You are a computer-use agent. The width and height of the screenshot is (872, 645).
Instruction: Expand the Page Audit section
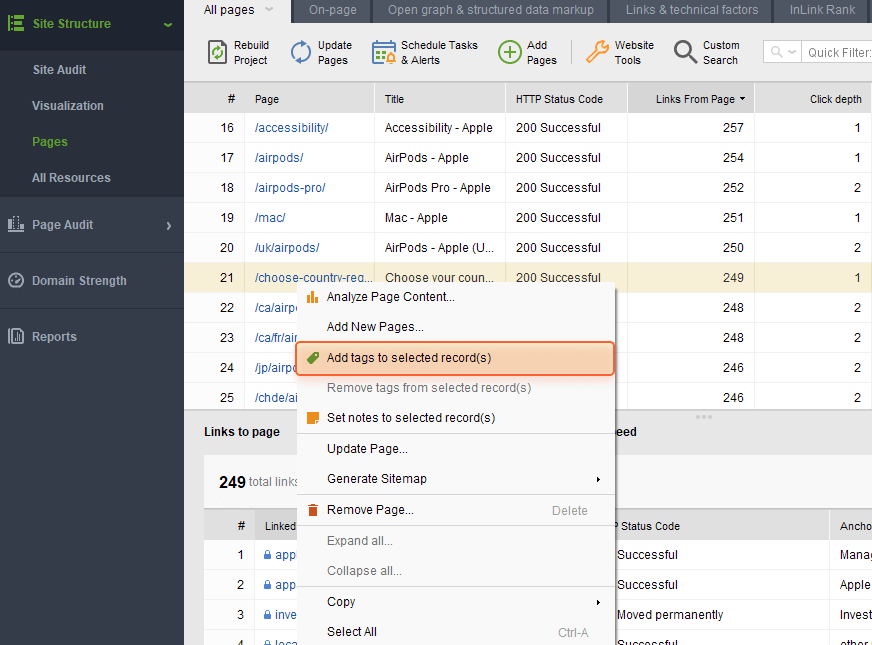168,225
